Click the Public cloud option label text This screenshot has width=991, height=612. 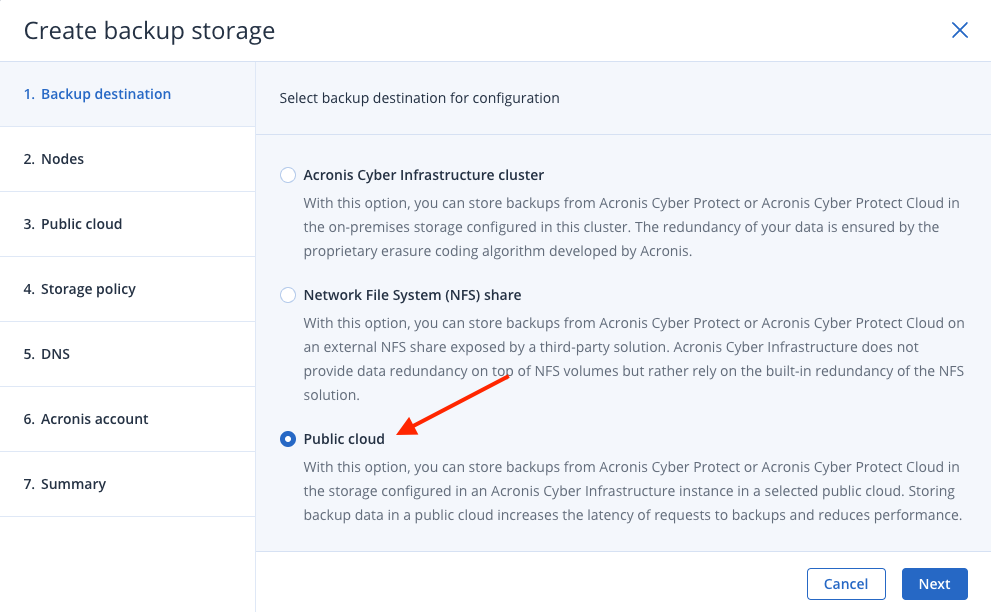[344, 439]
